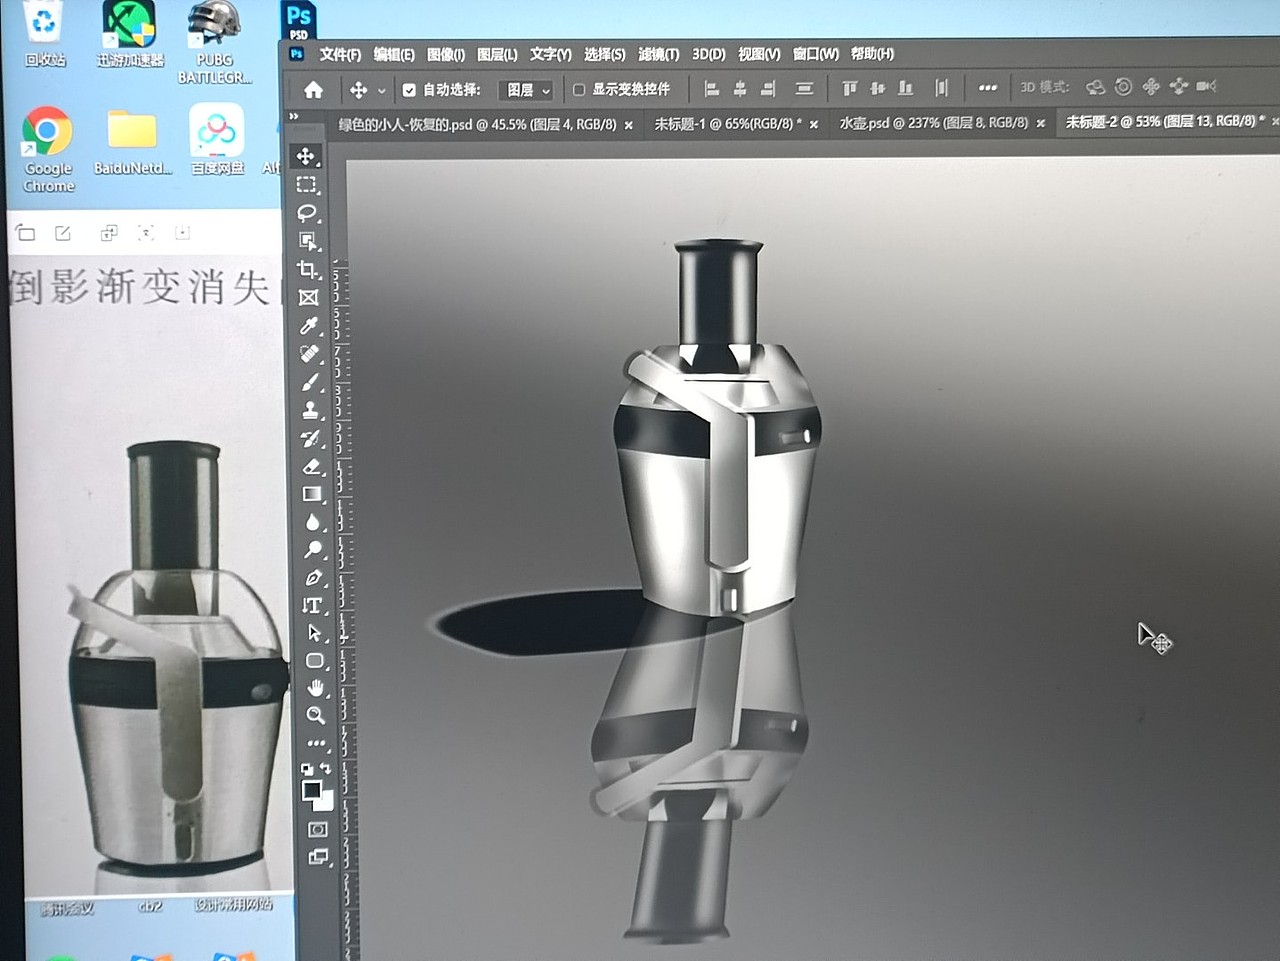Click the background color swatch
Screen dimensions: 1280x961
coord(325,802)
